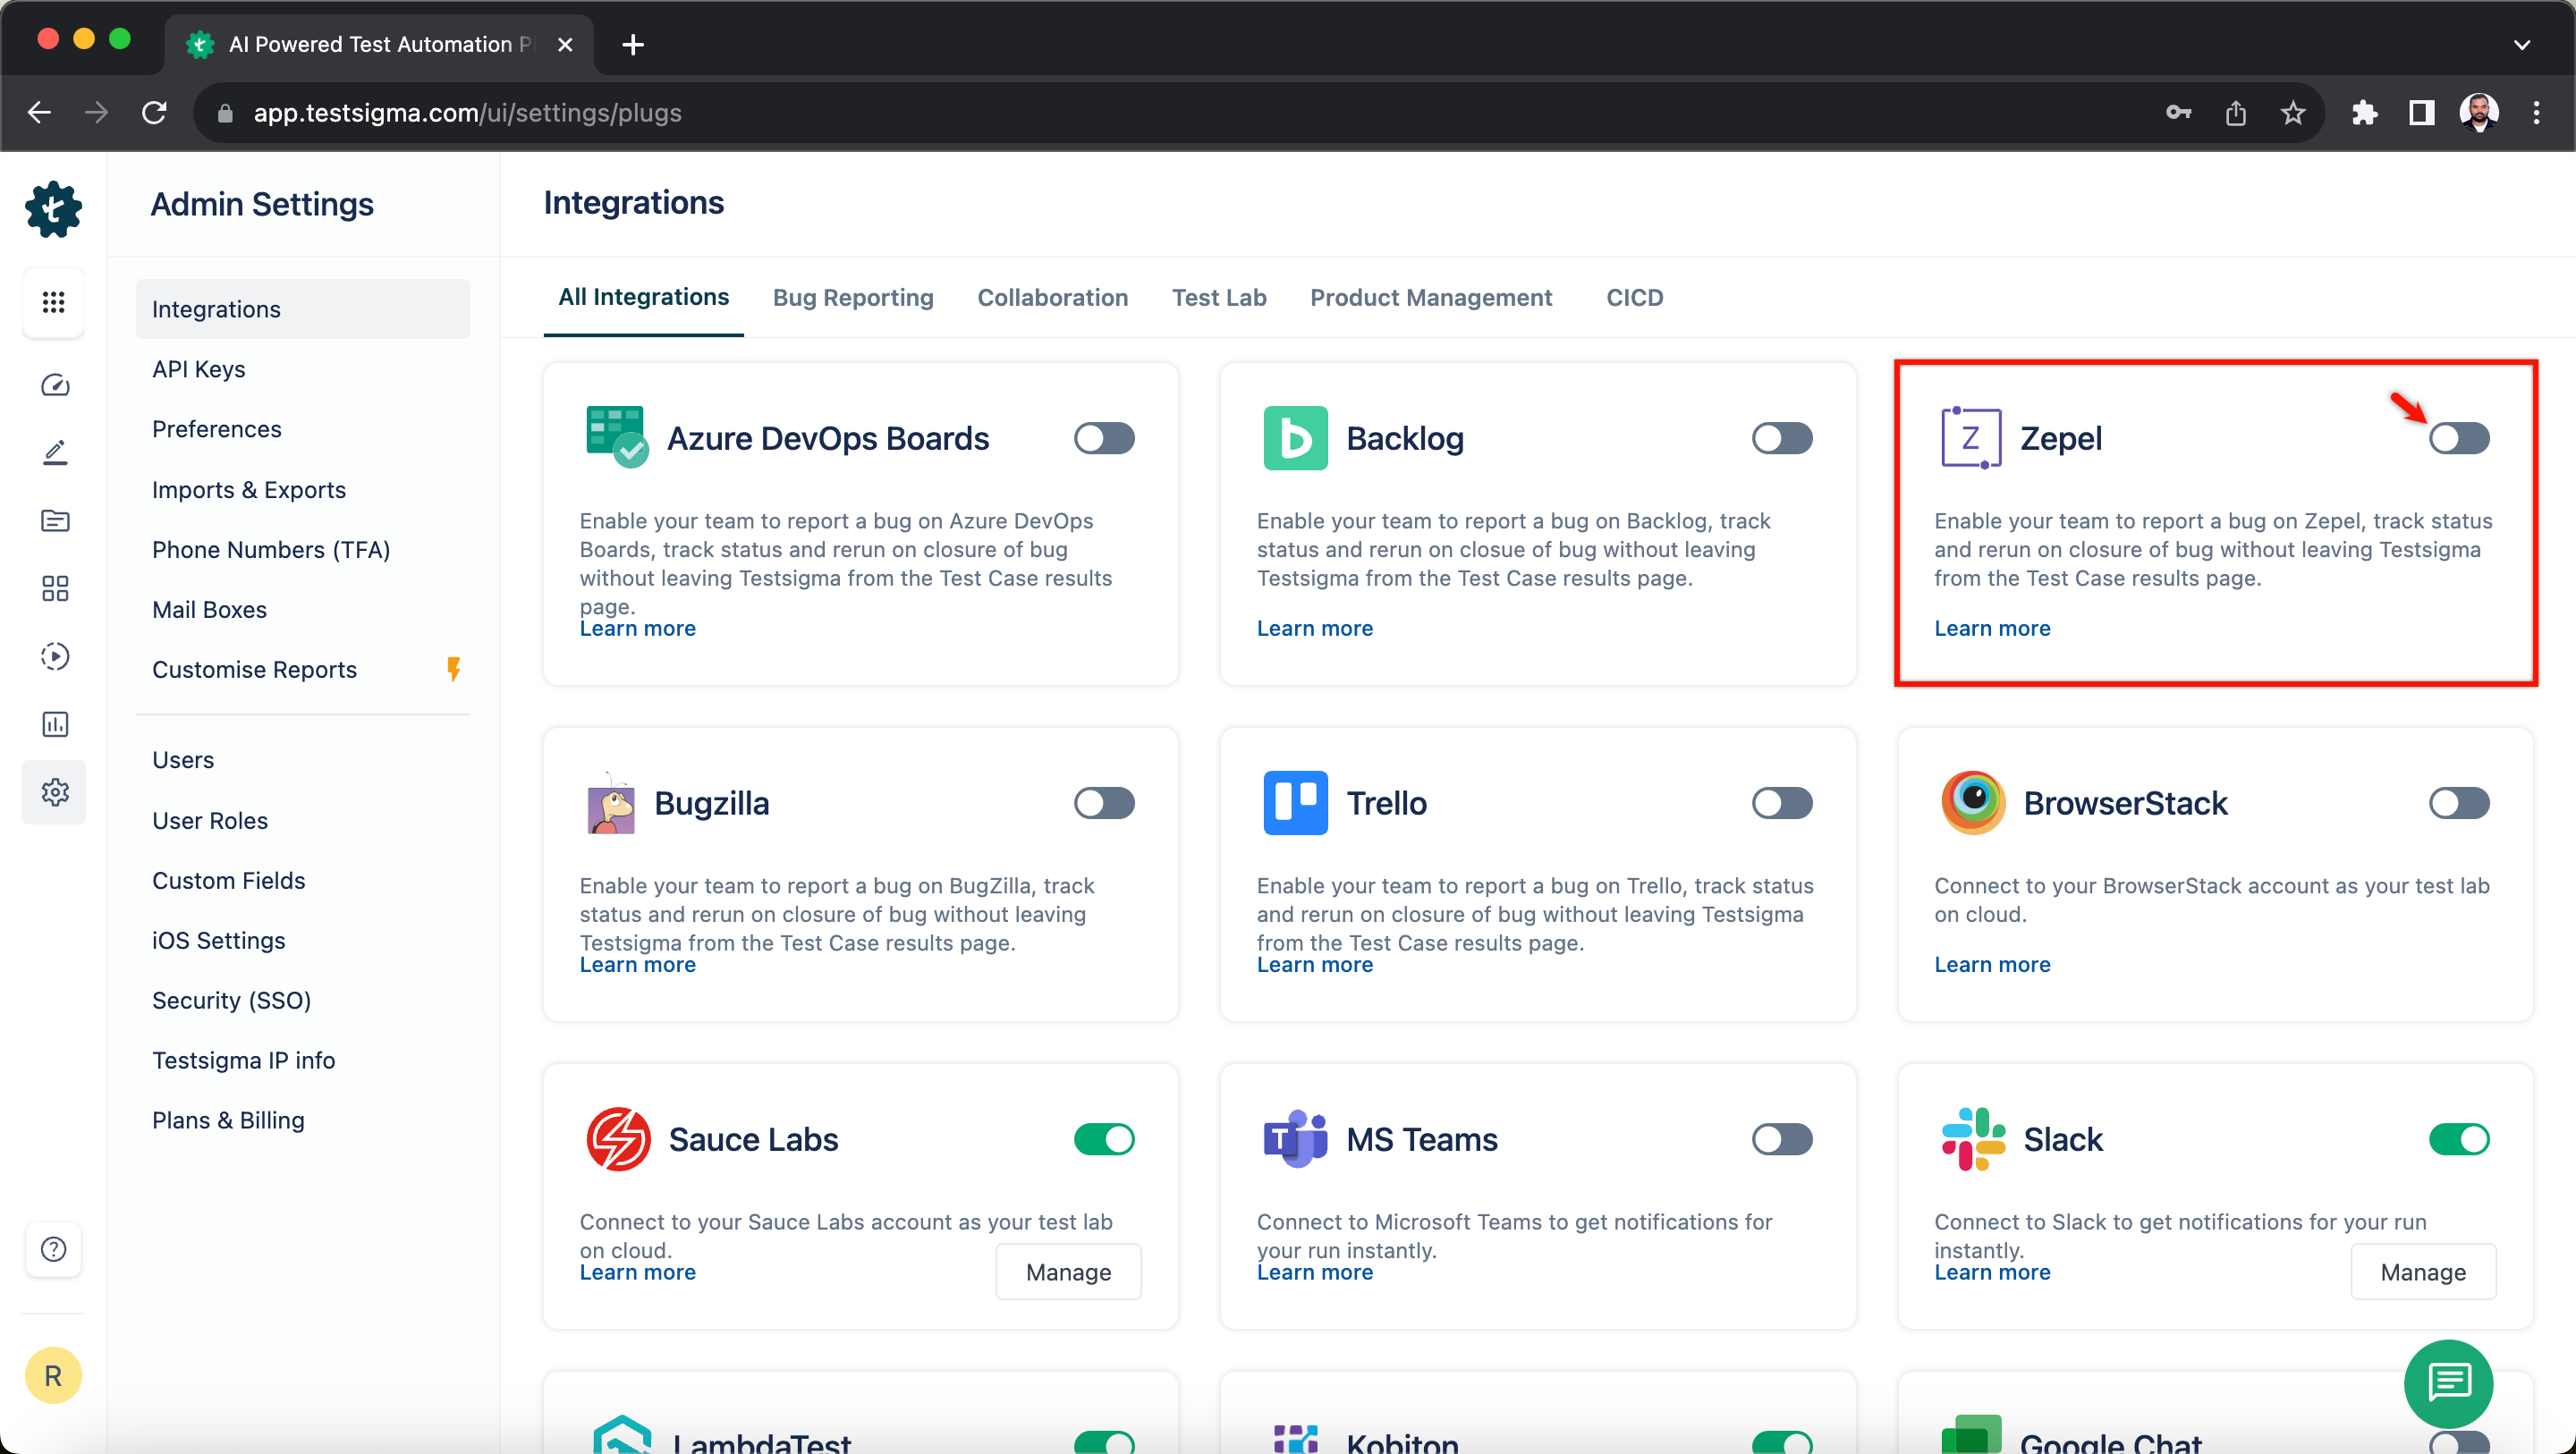
Task: Switch on the Trello toggle
Action: click(x=1782, y=802)
